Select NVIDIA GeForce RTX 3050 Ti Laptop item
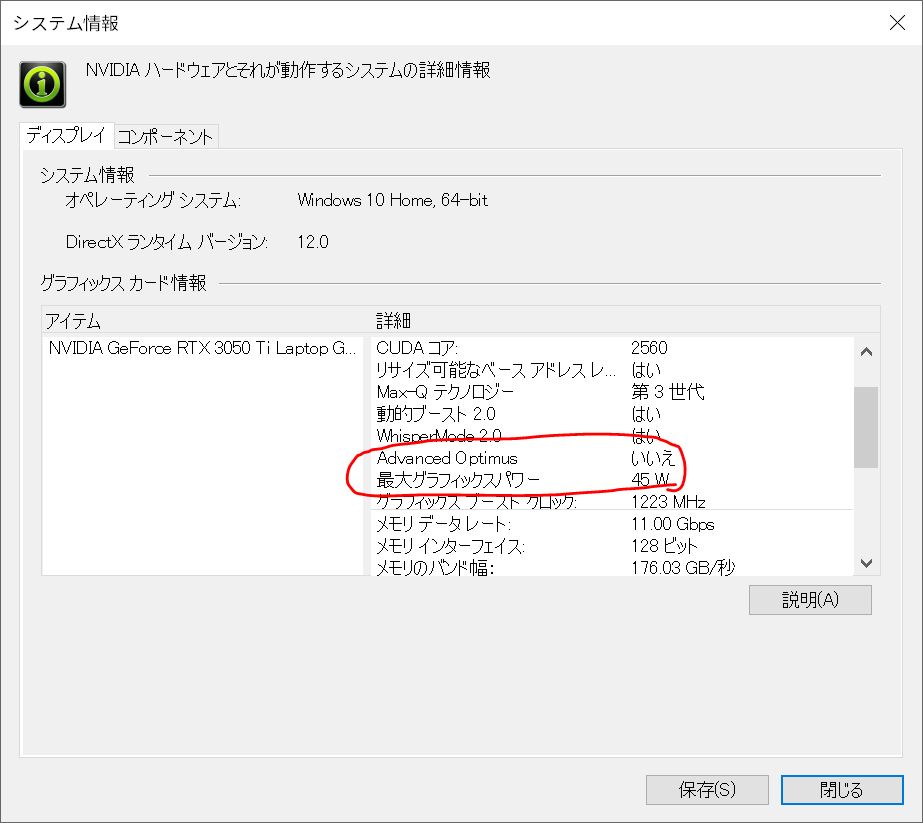Screen dimensions: 923x823 [202, 348]
